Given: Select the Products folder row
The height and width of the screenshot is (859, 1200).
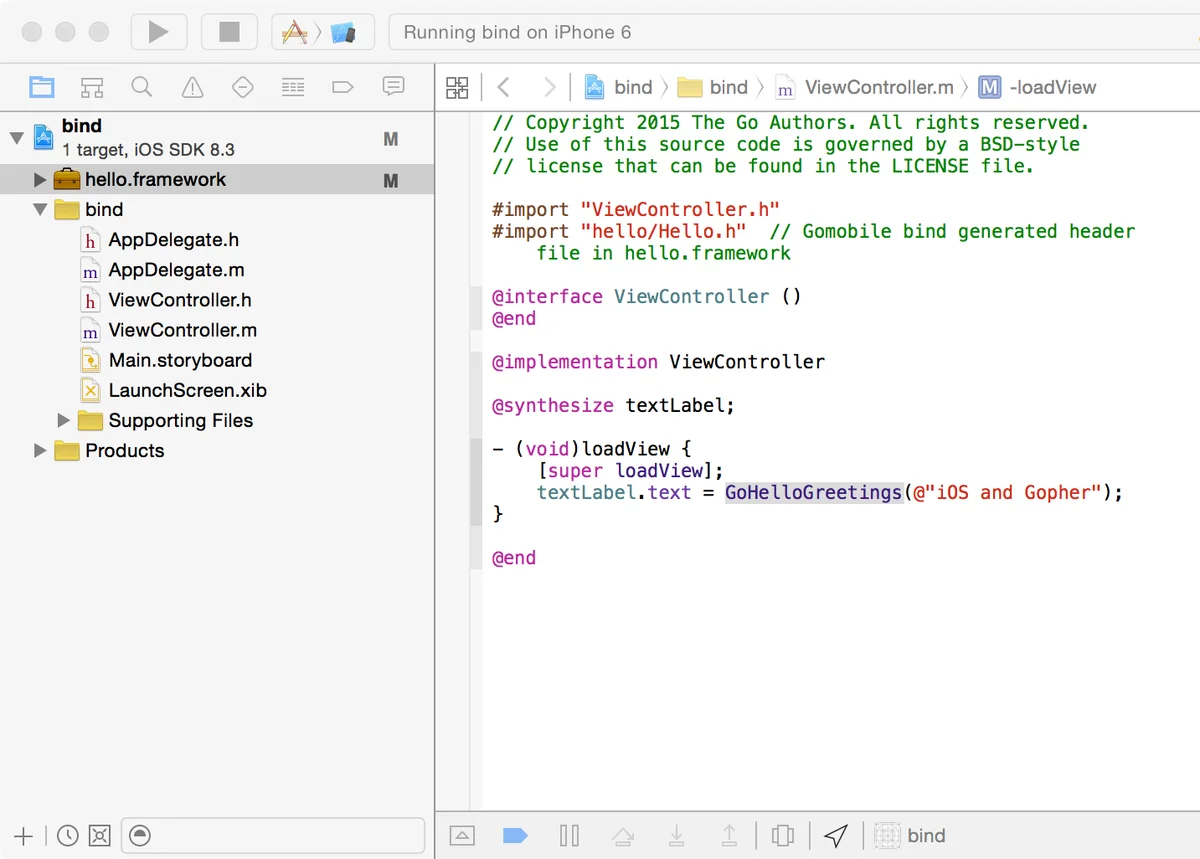Looking at the screenshot, I should point(217,450).
